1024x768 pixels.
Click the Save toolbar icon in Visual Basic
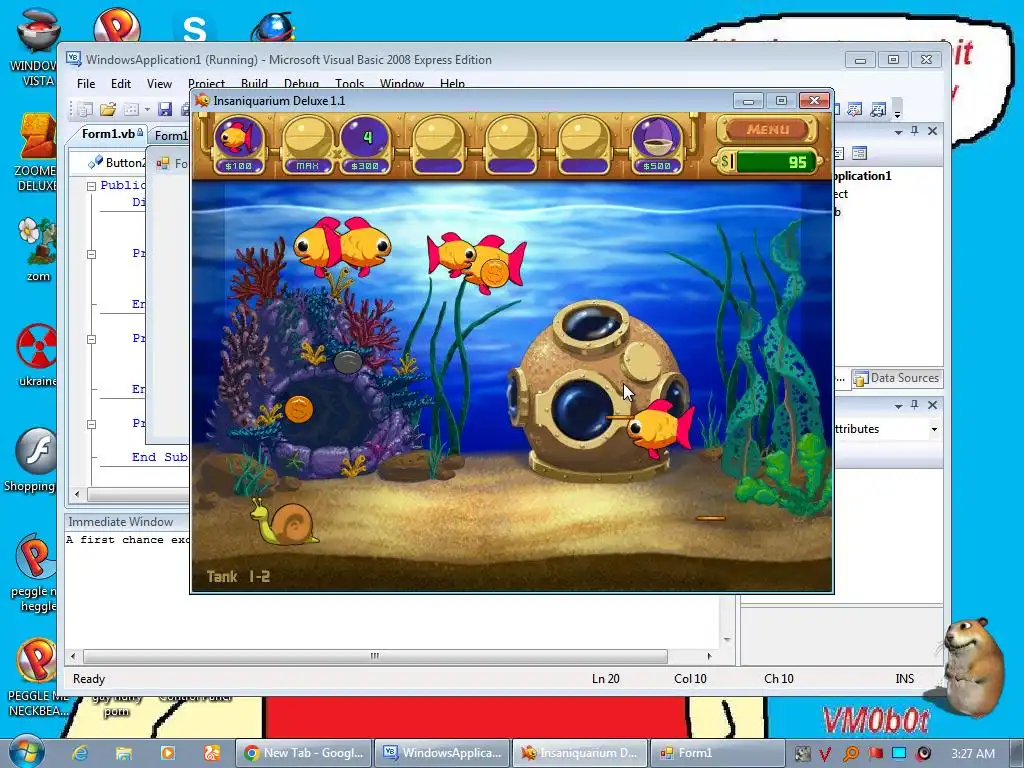tap(165, 109)
